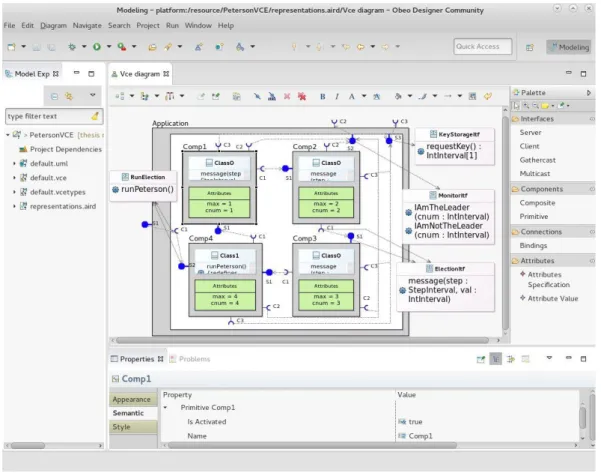
Task: Select the Style properties tab
Action: (x=133, y=427)
